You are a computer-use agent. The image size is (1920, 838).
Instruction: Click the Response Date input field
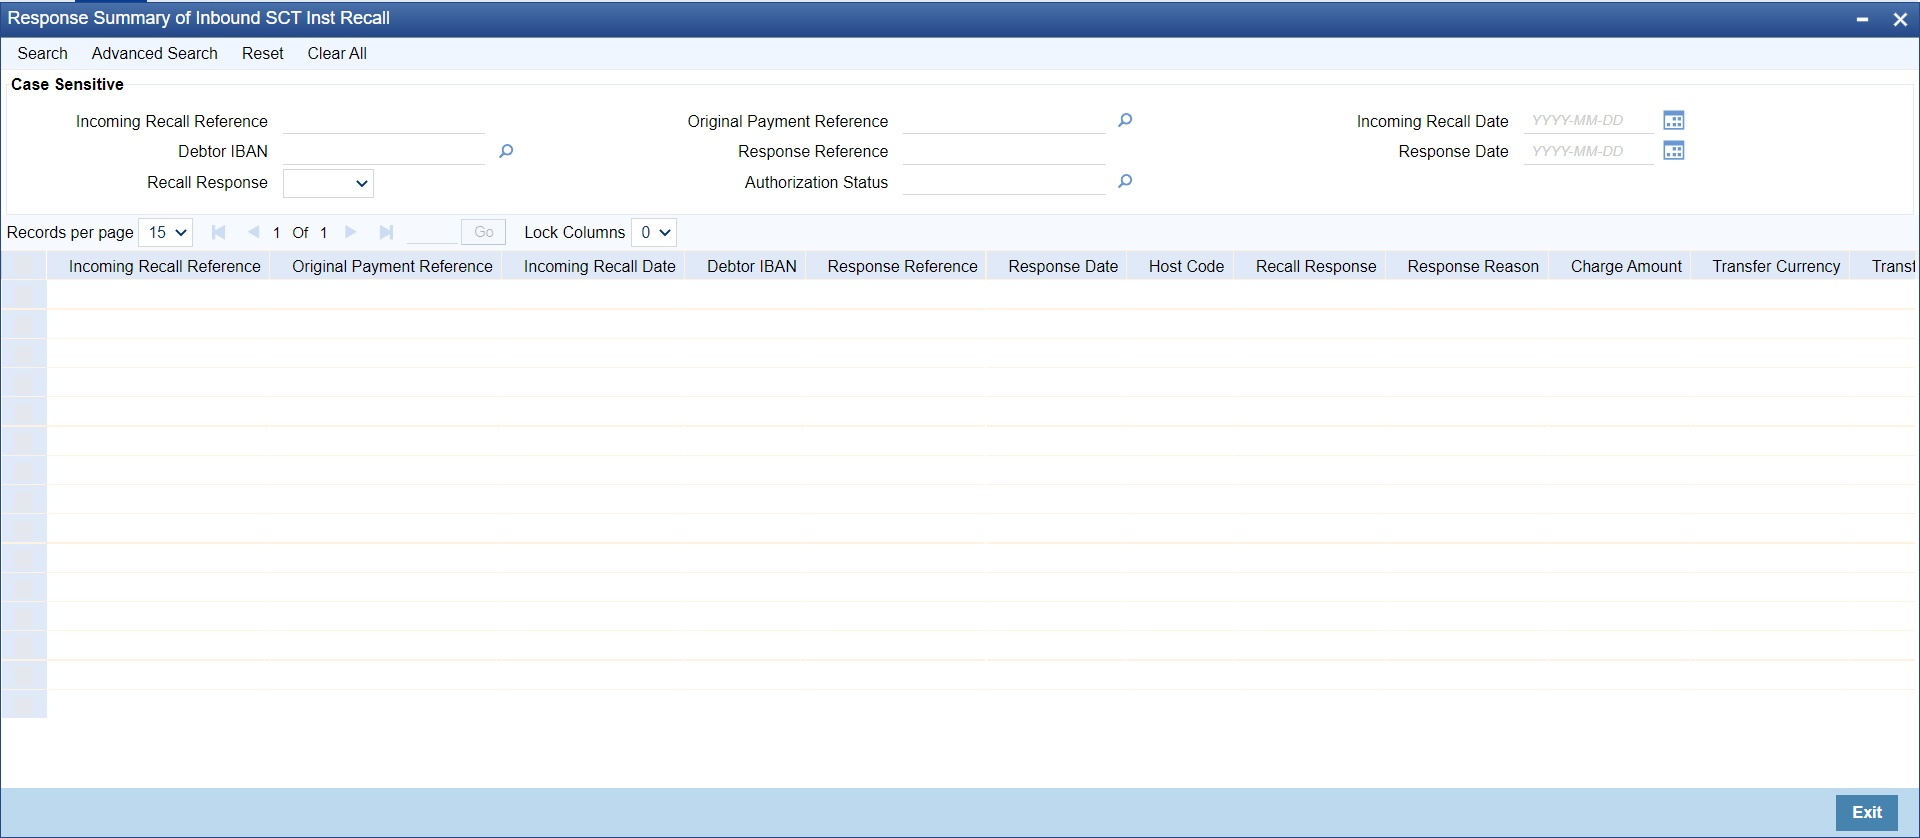tap(1589, 151)
